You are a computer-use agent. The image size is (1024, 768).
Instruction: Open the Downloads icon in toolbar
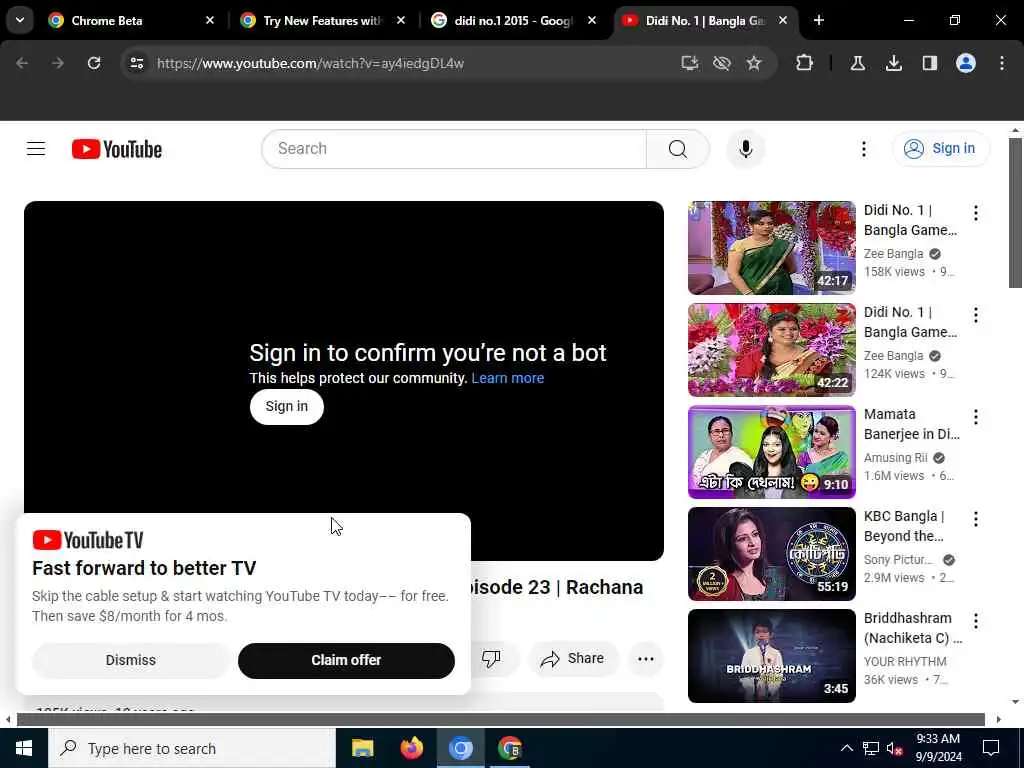point(894,63)
